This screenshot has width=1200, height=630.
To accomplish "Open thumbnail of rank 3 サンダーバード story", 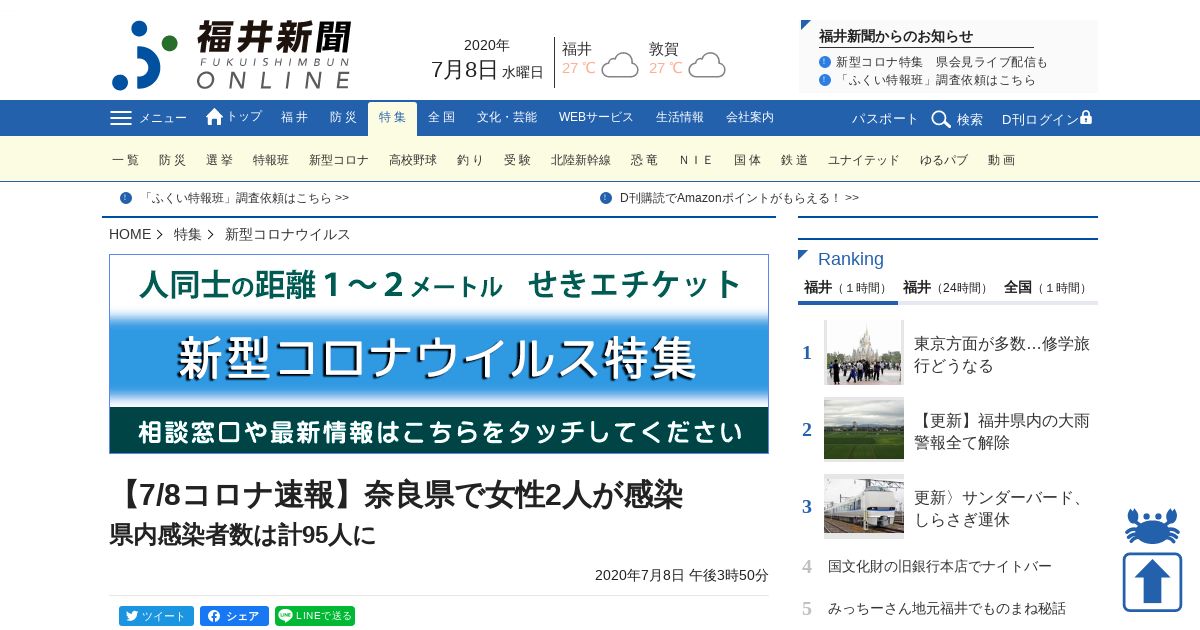I will [864, 506].
